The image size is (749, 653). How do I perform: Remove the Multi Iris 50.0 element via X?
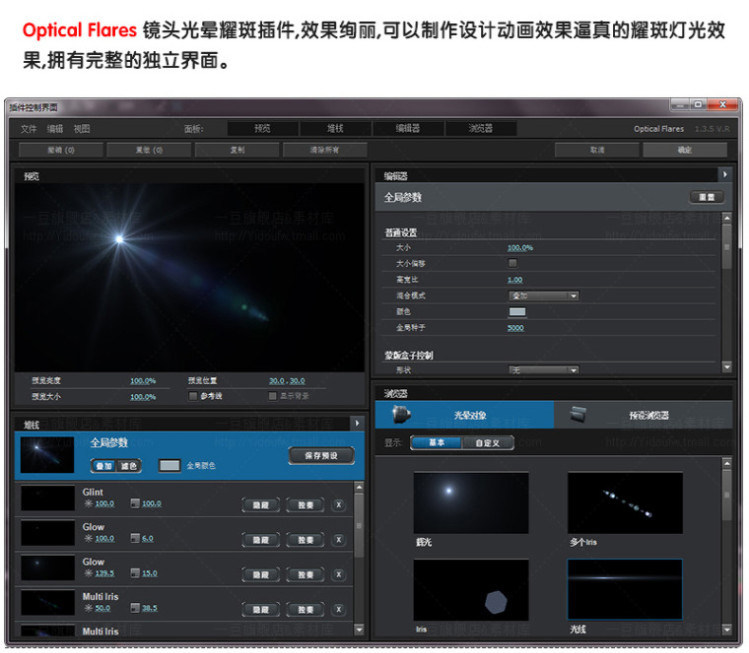point(339,610)
